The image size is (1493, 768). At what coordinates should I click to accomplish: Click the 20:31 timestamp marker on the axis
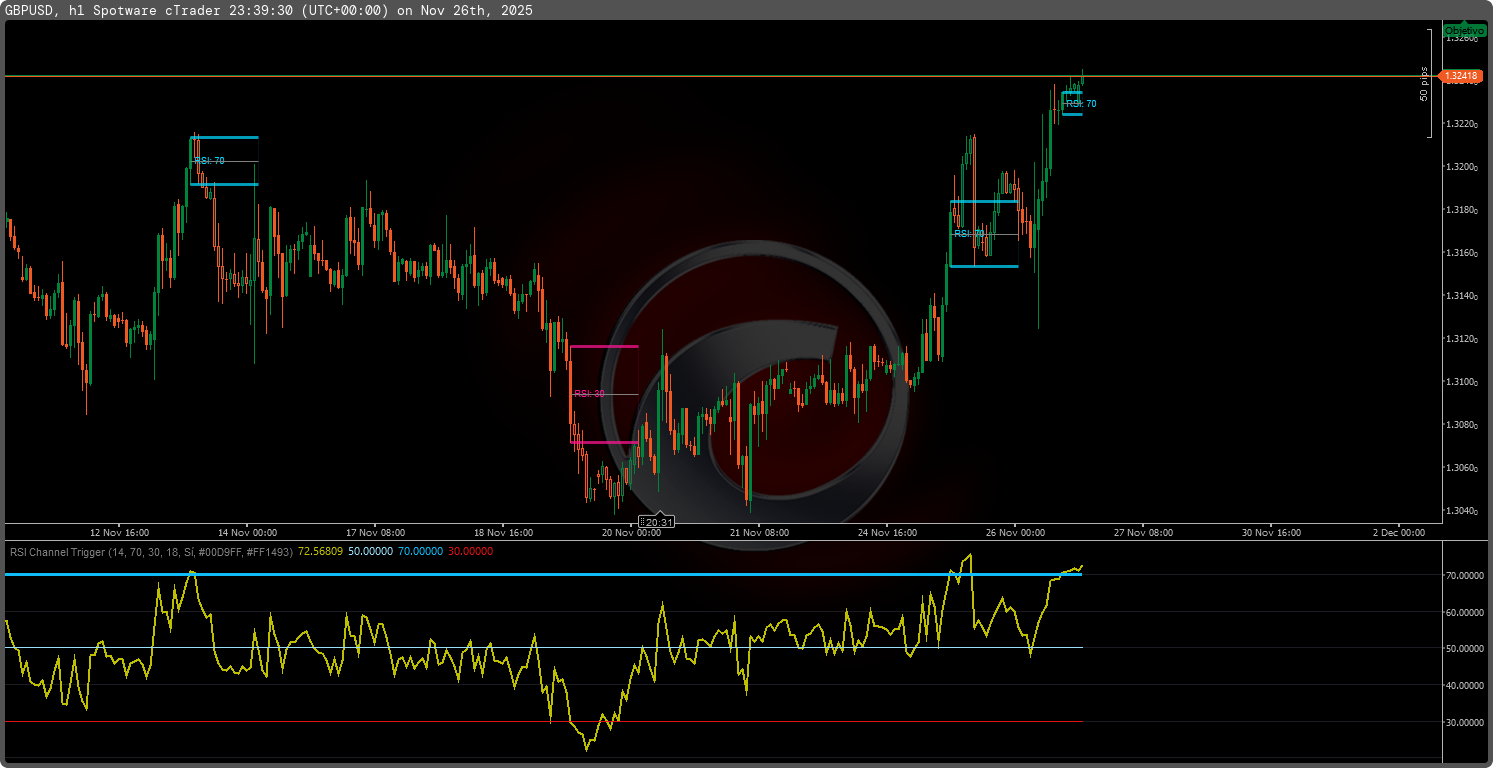coord(655,521)
